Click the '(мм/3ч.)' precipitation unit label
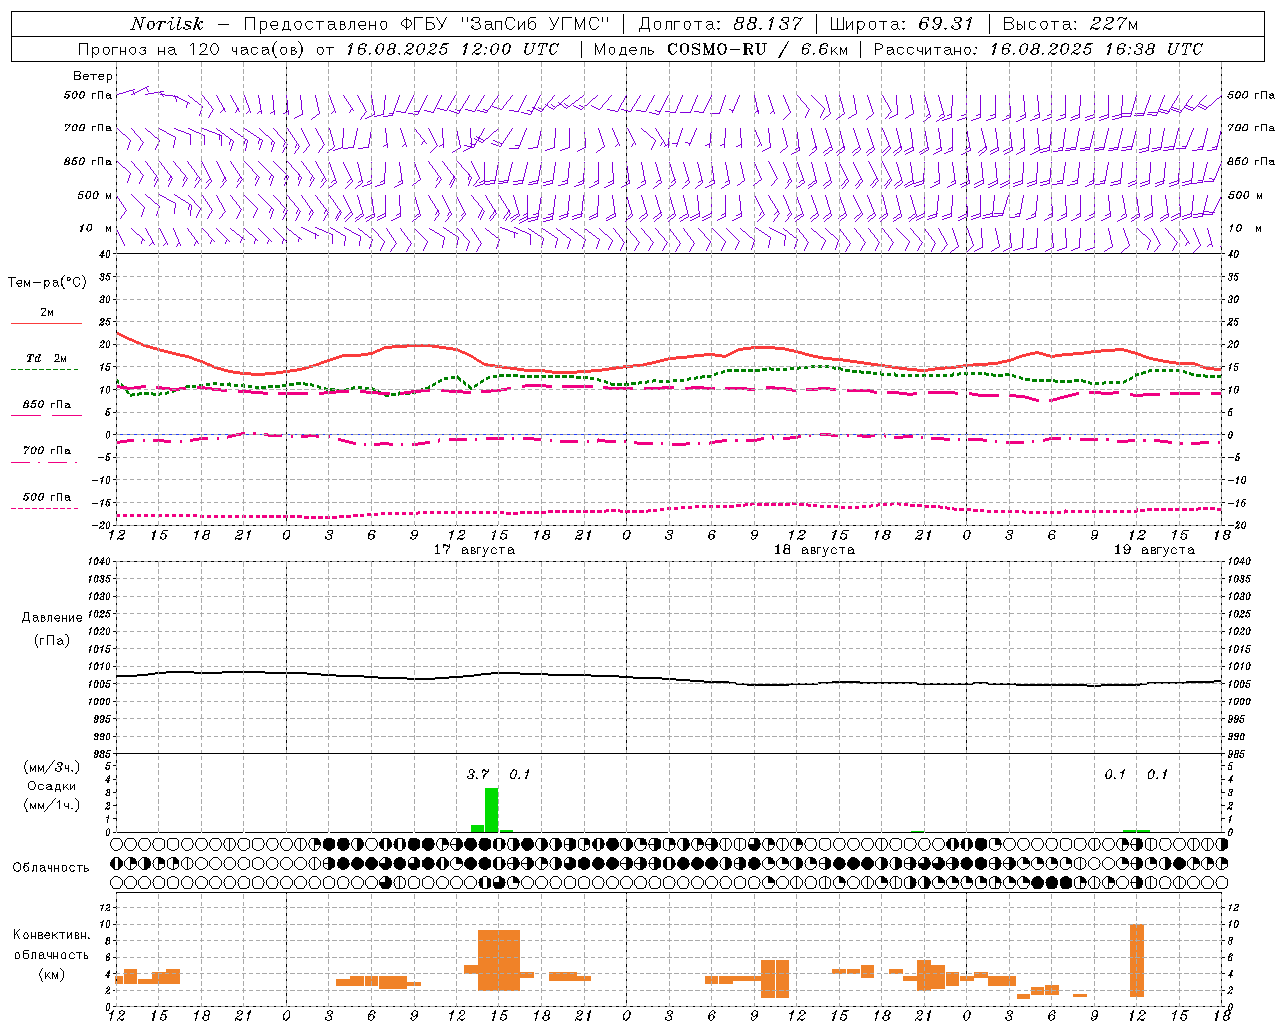The width and height of the screenshot is (1280, 1024). [x=52, y=767]
